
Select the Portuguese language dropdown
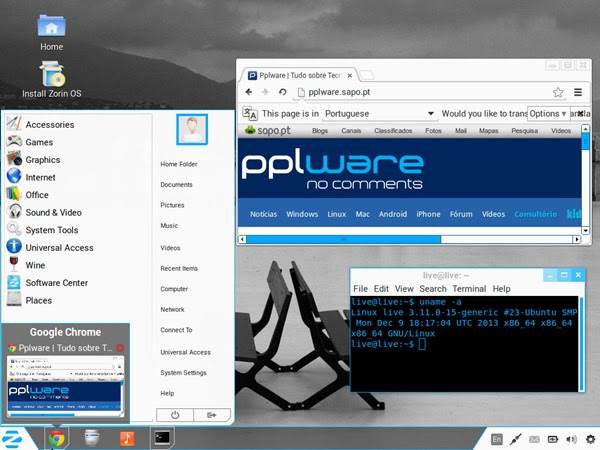[x=379, y=114]
